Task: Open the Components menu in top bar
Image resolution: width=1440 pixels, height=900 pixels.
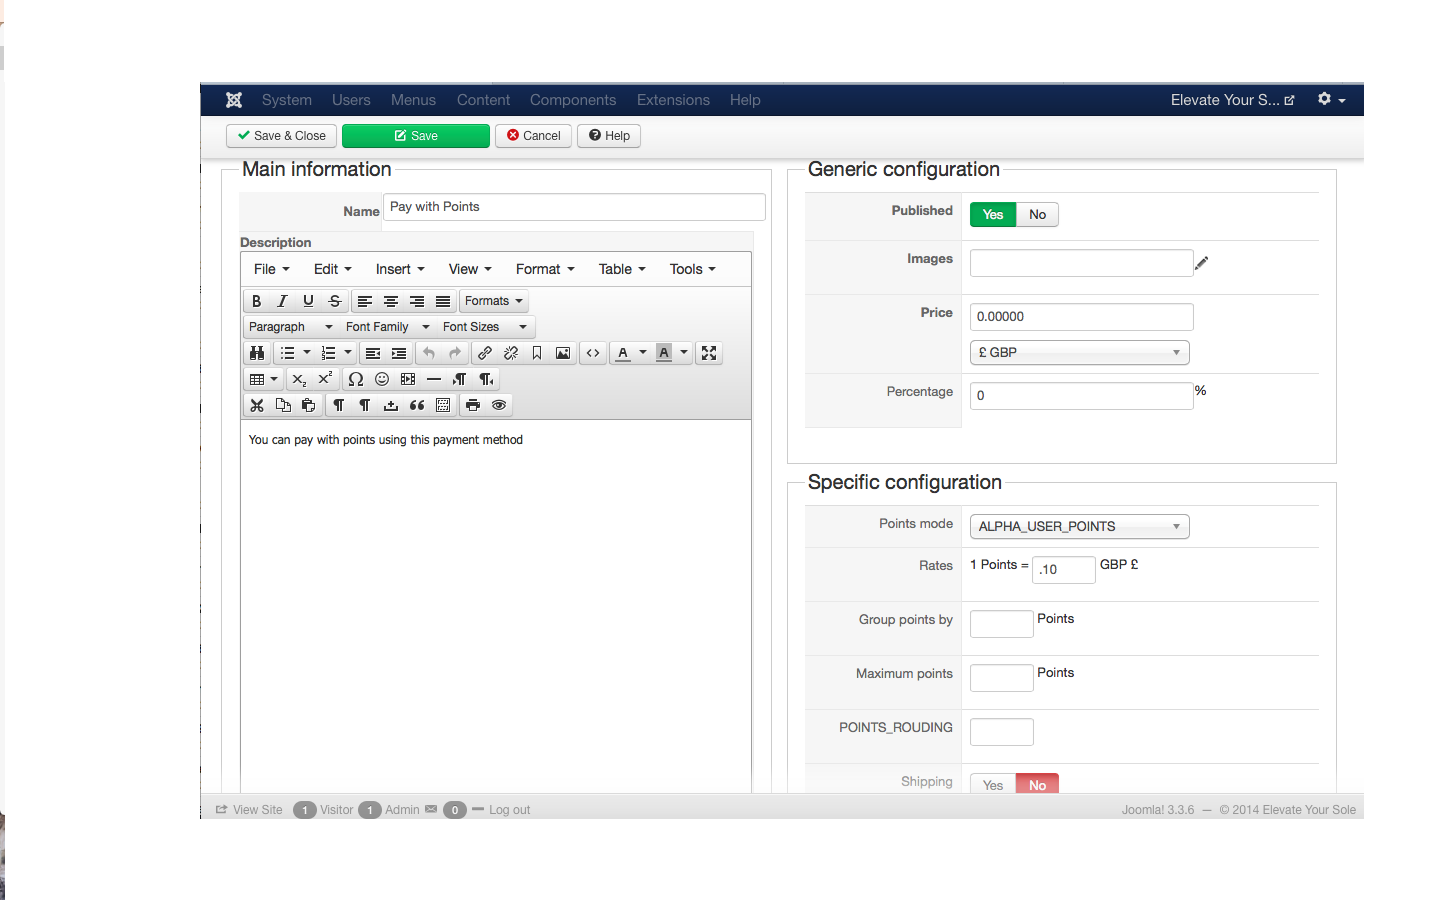Action: 573,100
